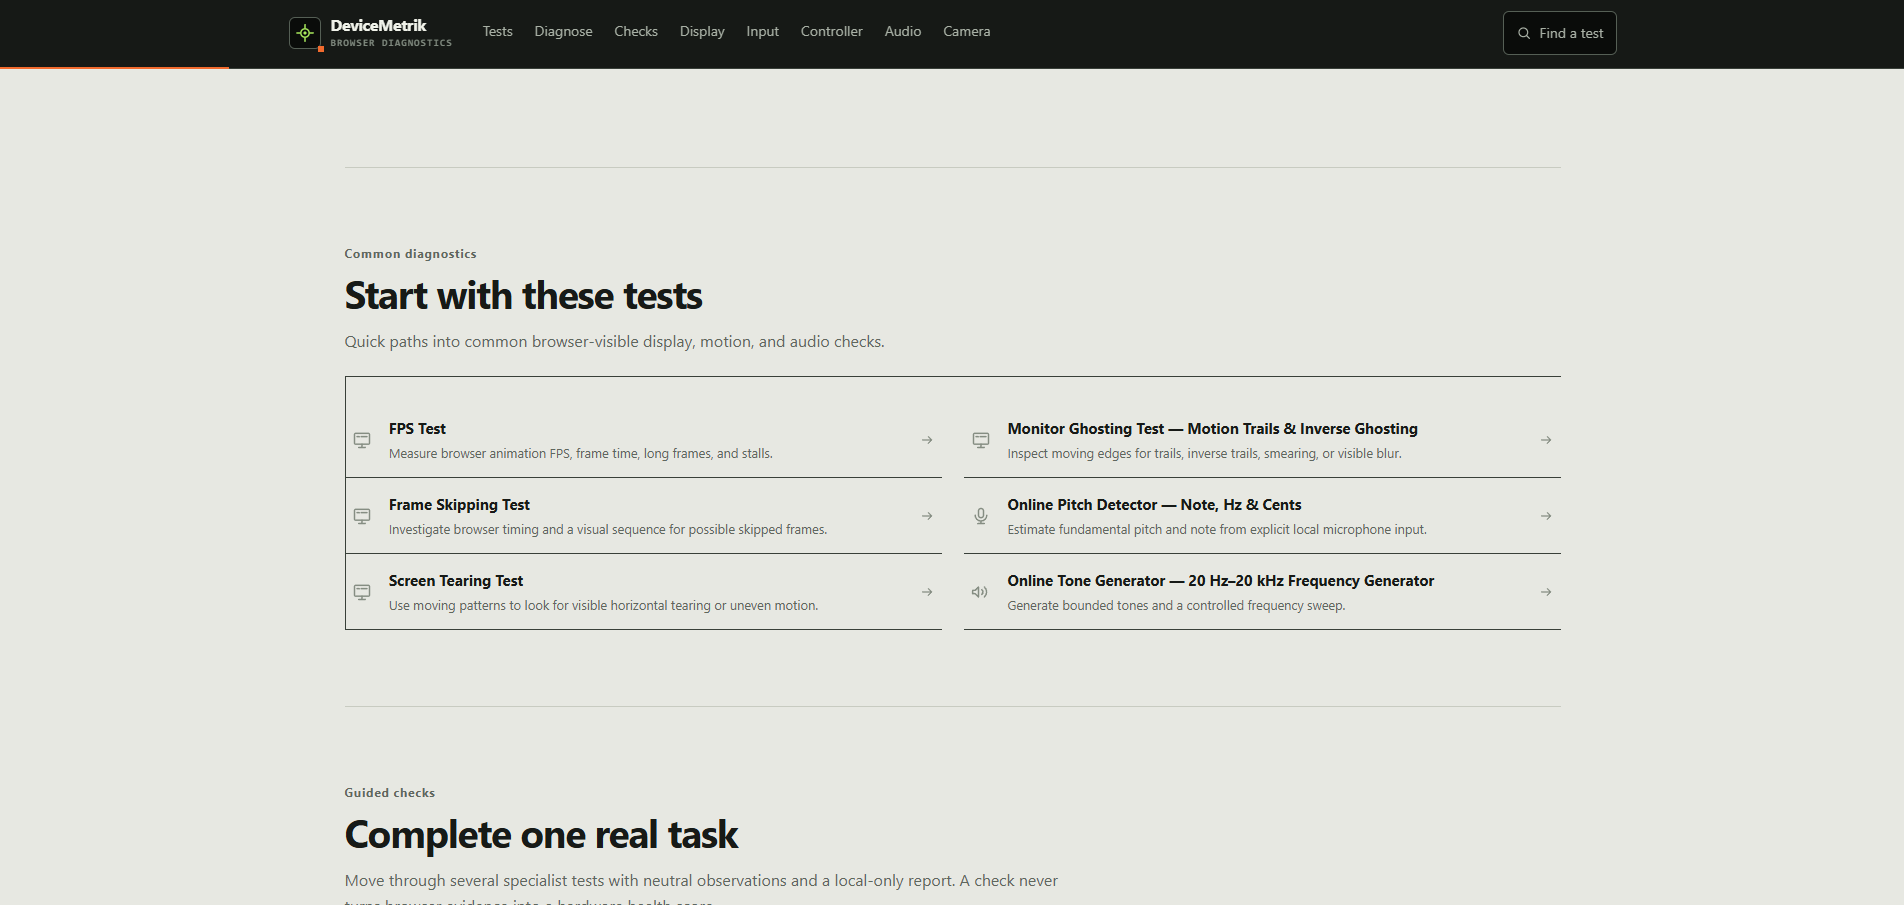Click the magnifier icon in Find a test
The image size is (1904, 905).
click(x=1524, y=33)
